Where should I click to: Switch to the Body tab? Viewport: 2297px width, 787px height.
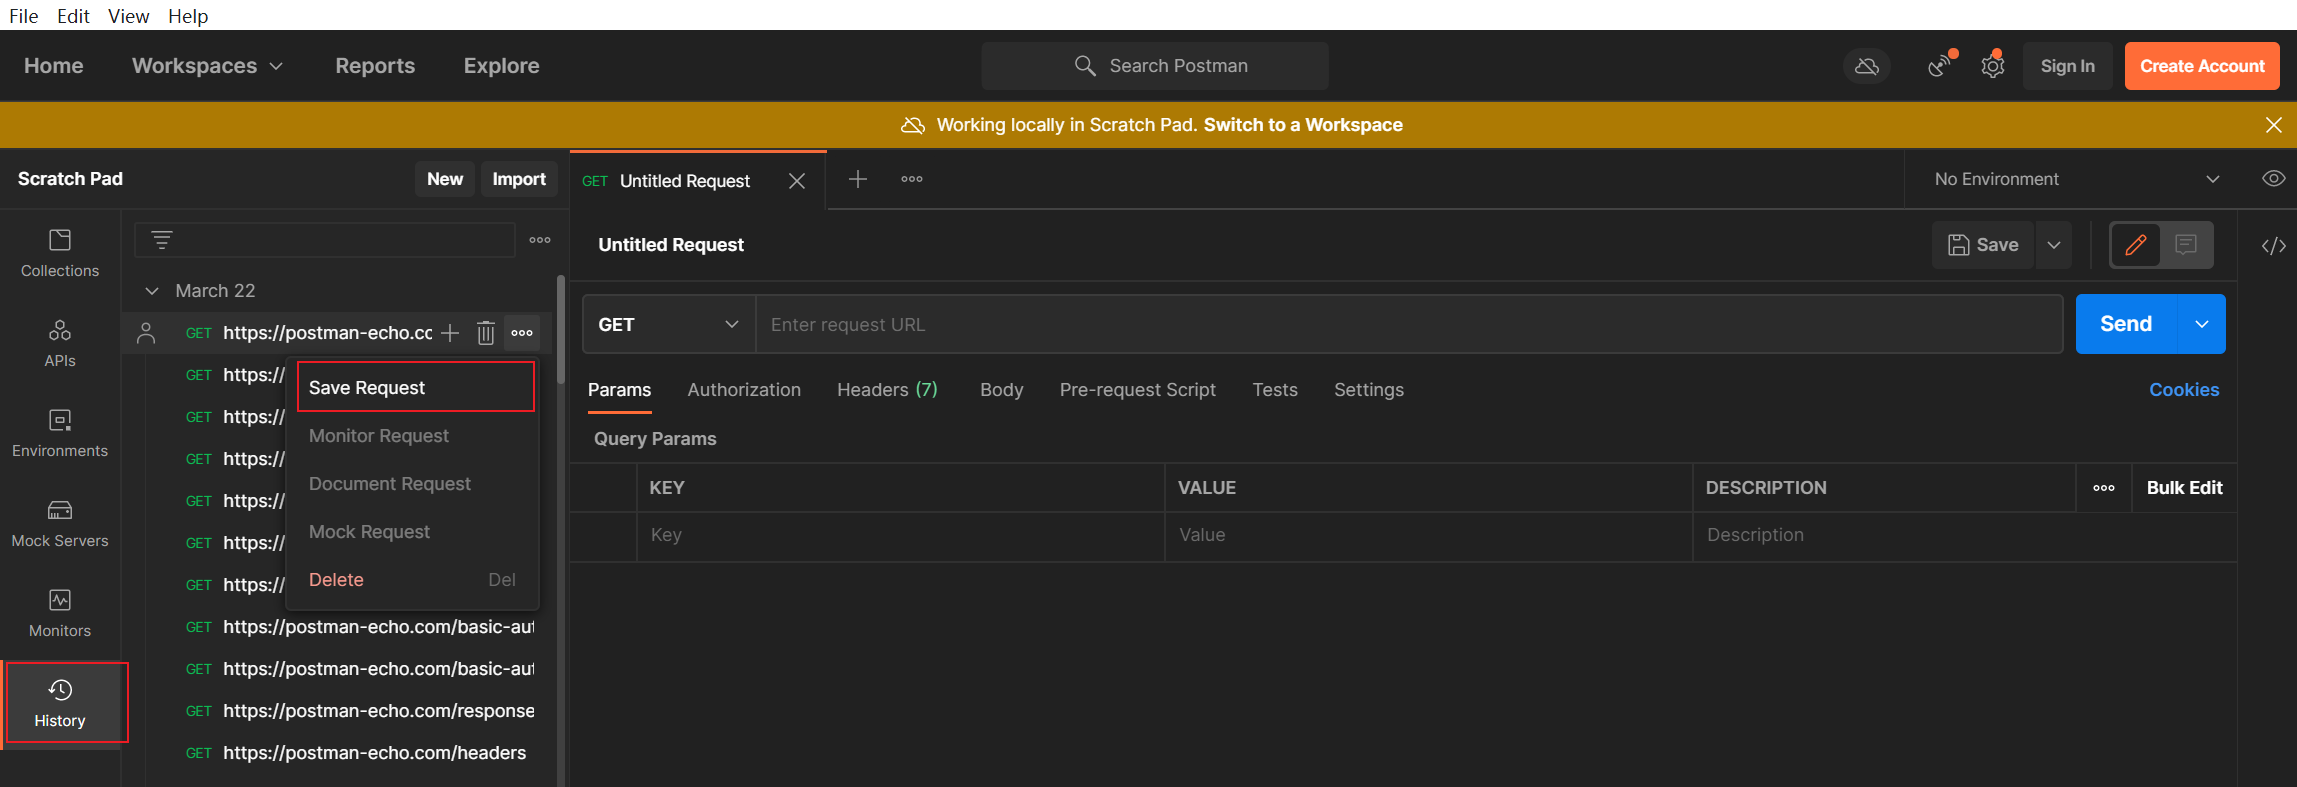tap(1001, 390)
